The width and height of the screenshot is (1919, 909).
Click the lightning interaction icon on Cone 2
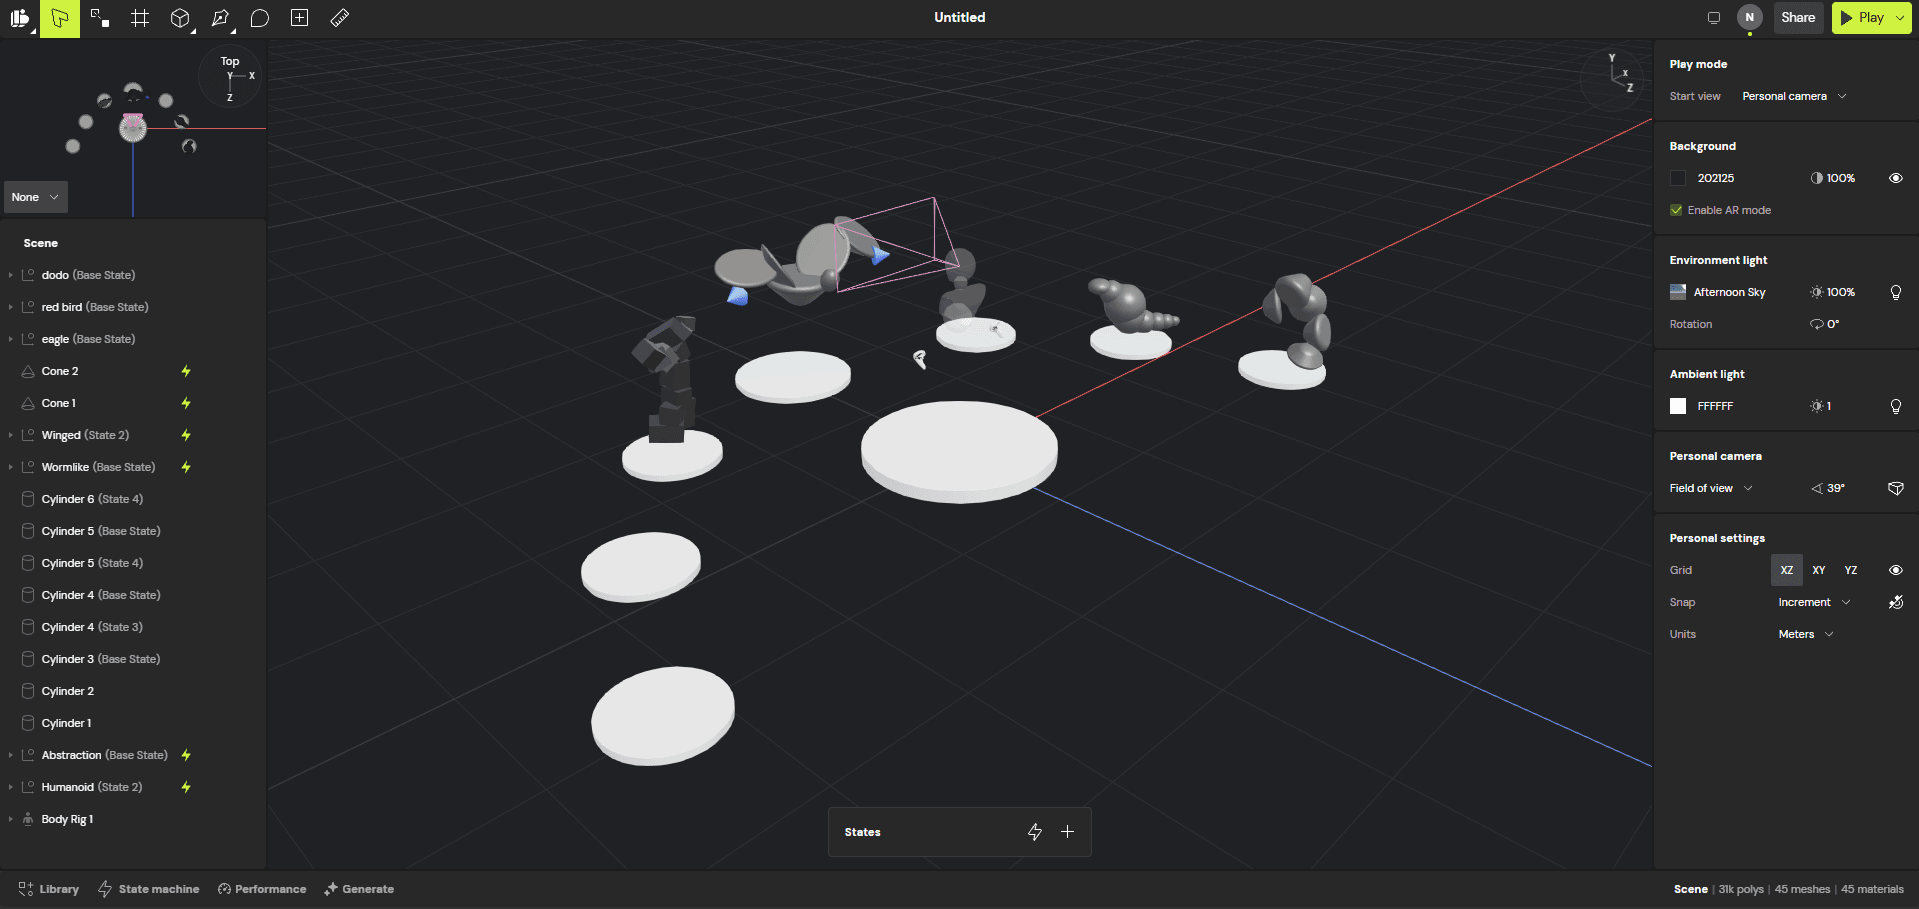(x=186, y=371)
